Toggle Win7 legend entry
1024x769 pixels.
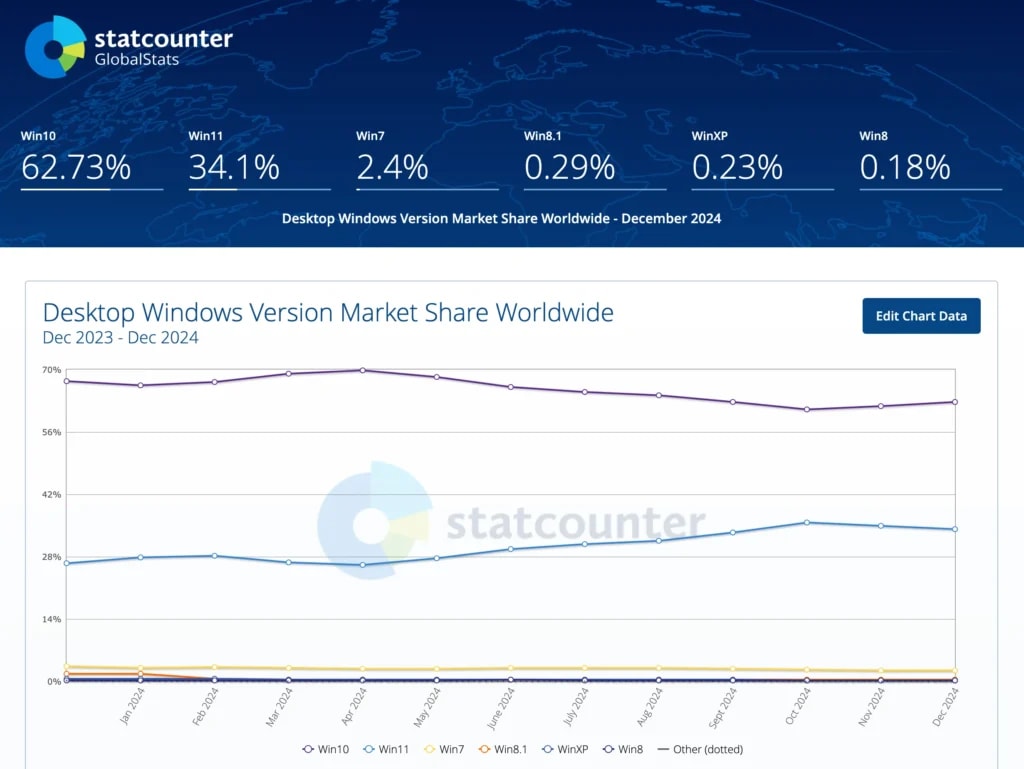tap(452, 749)
